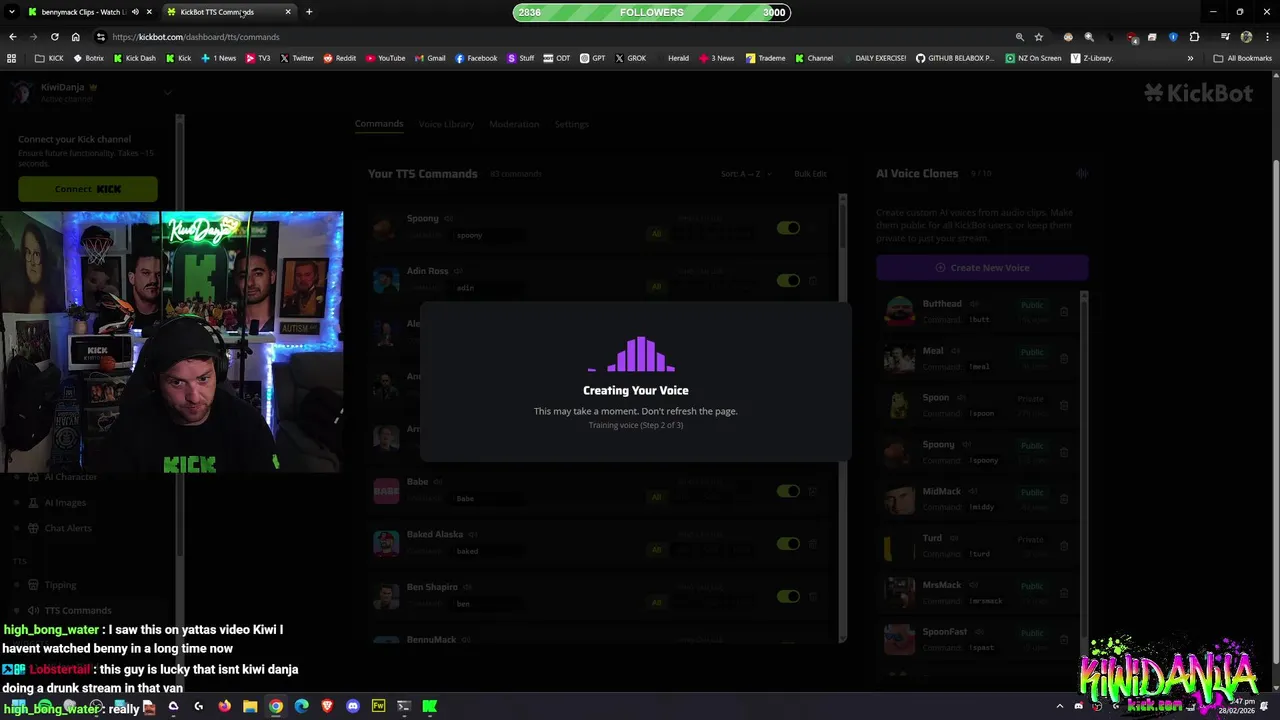Screen dimensions: 1280x720
Task: Toggle the Spoony TTS command switch
Action: click(788, 228)
